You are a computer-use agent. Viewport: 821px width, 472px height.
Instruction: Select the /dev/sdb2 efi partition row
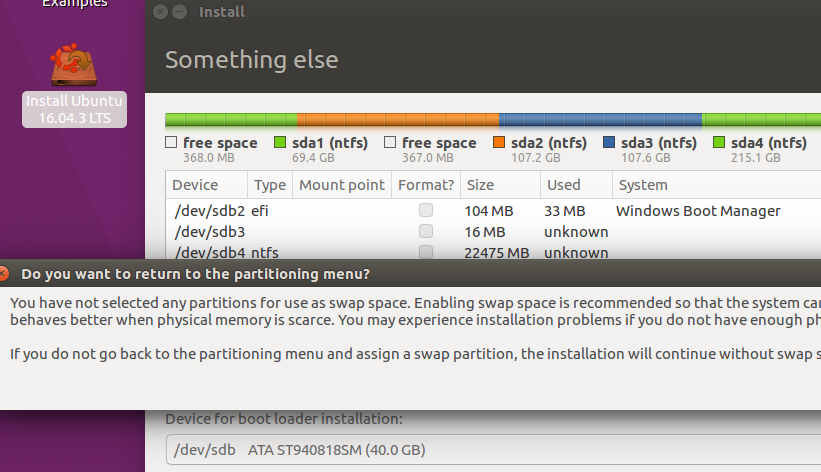pyautogui.click(x=493, y=211)
